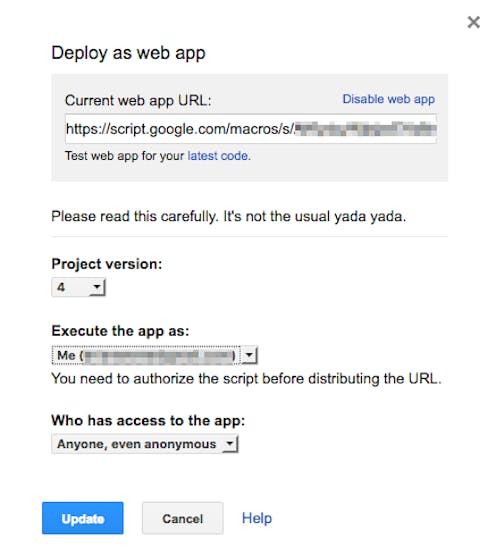Close the Deploy as web app dialog
Image resolution: width=501 pixels, height=555 pixels.
point(473,22)
